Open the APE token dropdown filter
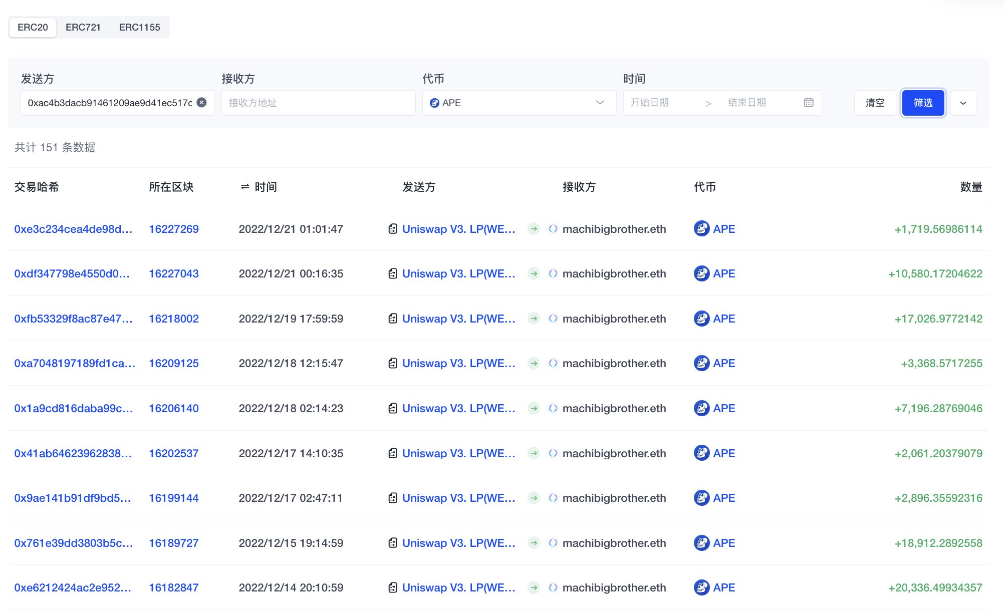This screenshot has height=612, width=1004. [x=518, y=103]
